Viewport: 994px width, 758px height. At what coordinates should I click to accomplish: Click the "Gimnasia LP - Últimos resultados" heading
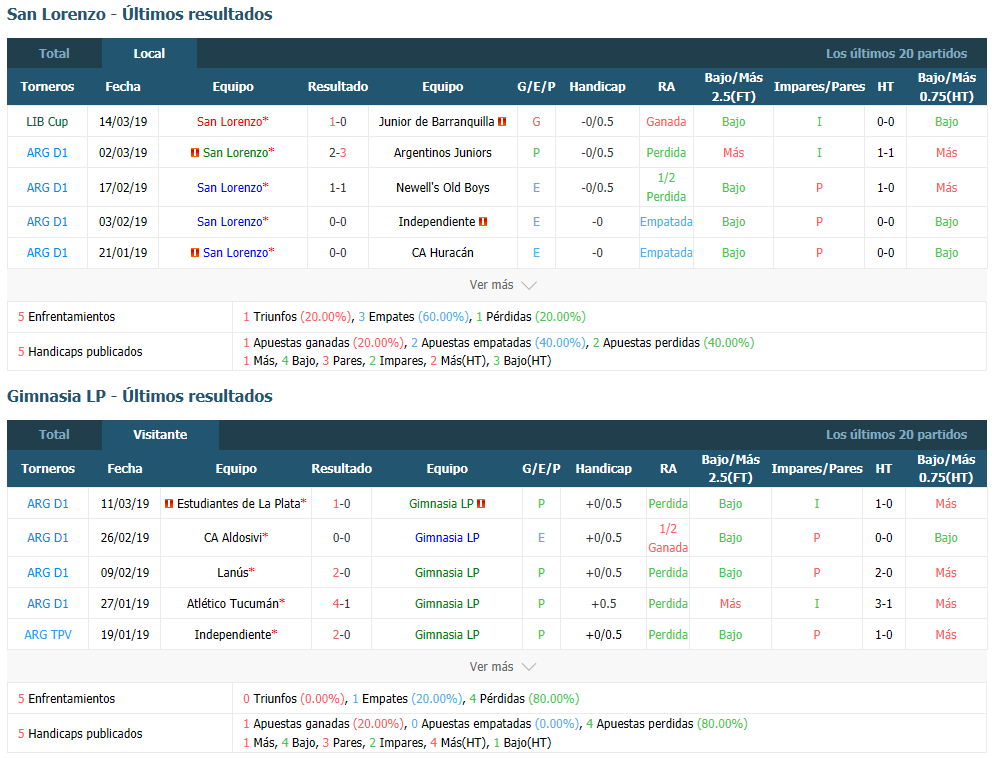pyautogui.click(x=139, y=396)
